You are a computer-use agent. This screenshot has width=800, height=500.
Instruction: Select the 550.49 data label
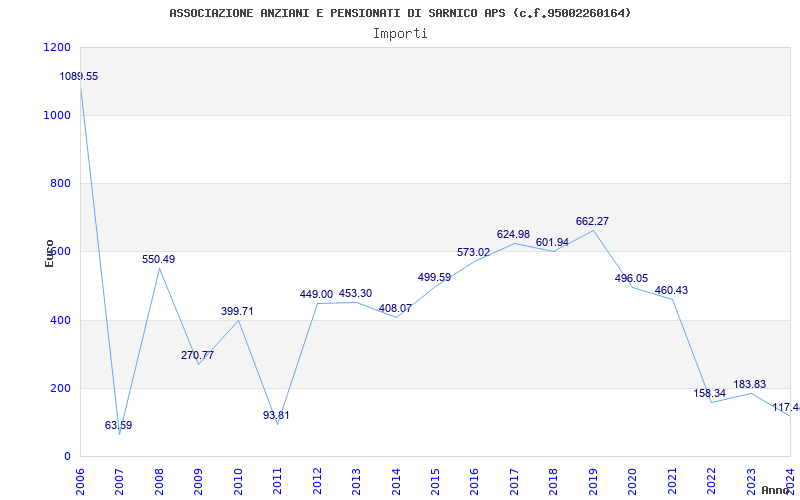(x=159, y=259)
